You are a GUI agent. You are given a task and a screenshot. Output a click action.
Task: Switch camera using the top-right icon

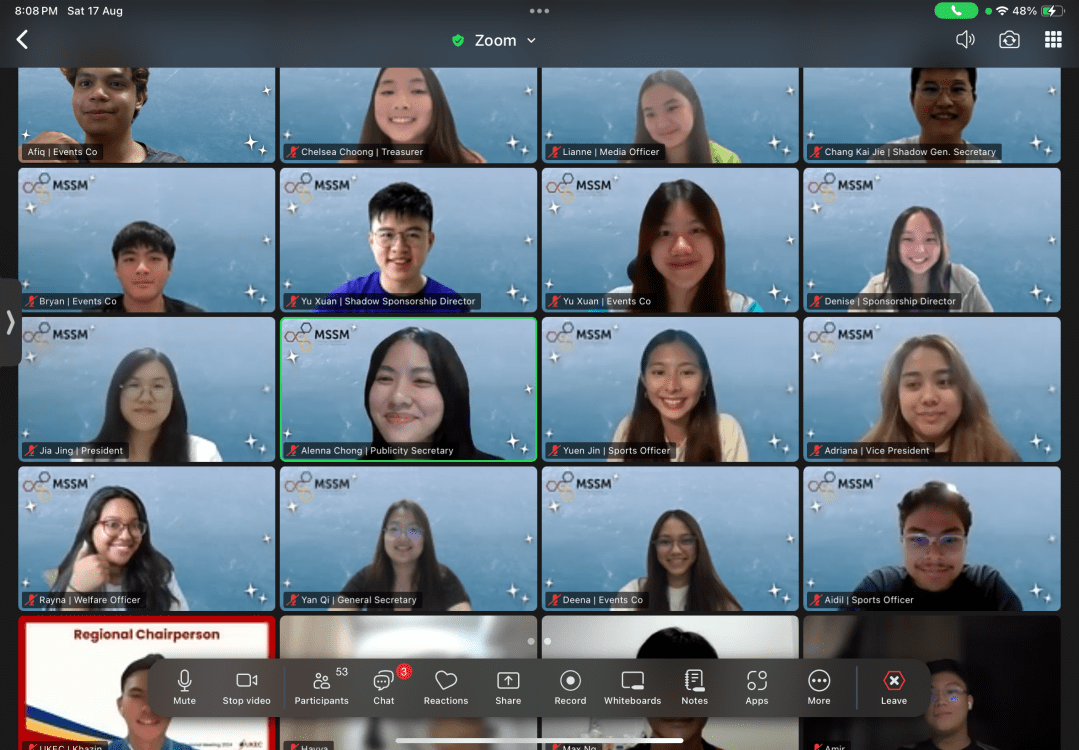click(x=1009, y=40)
